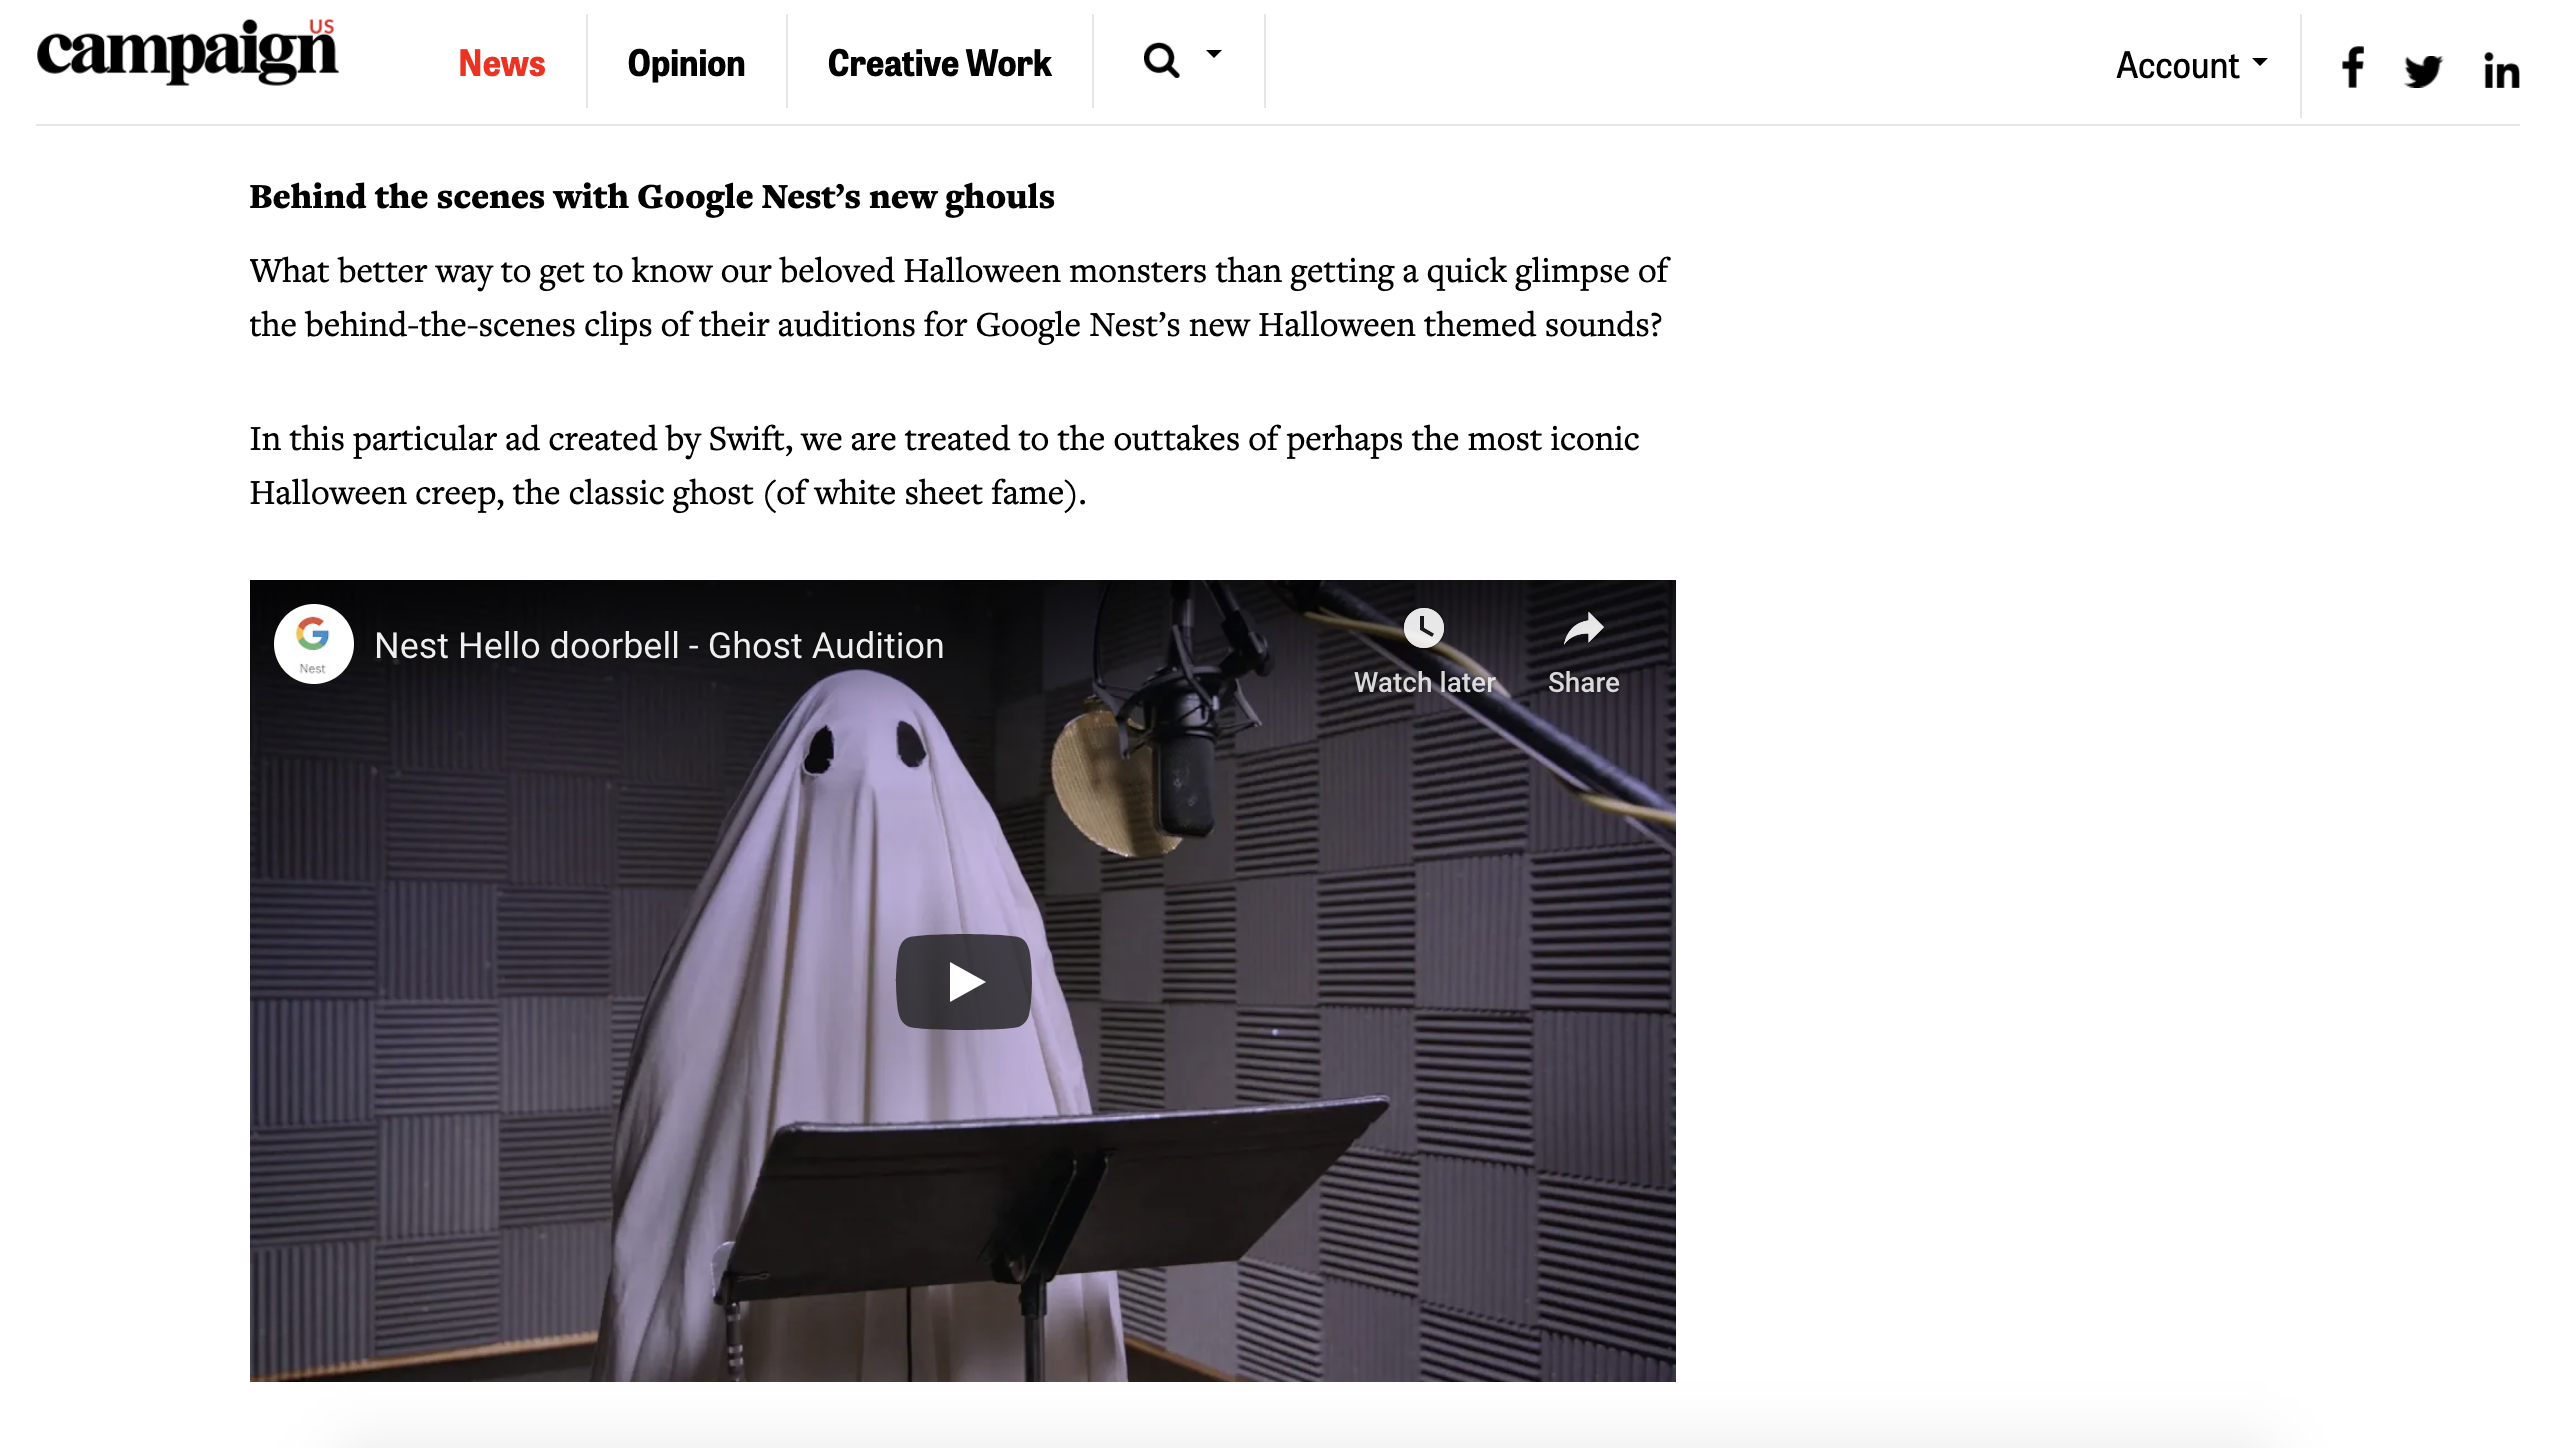Viewport: 2556px width, 1448px height.
Task: Go to the Opinion section
Action: (x=686, y=63)
